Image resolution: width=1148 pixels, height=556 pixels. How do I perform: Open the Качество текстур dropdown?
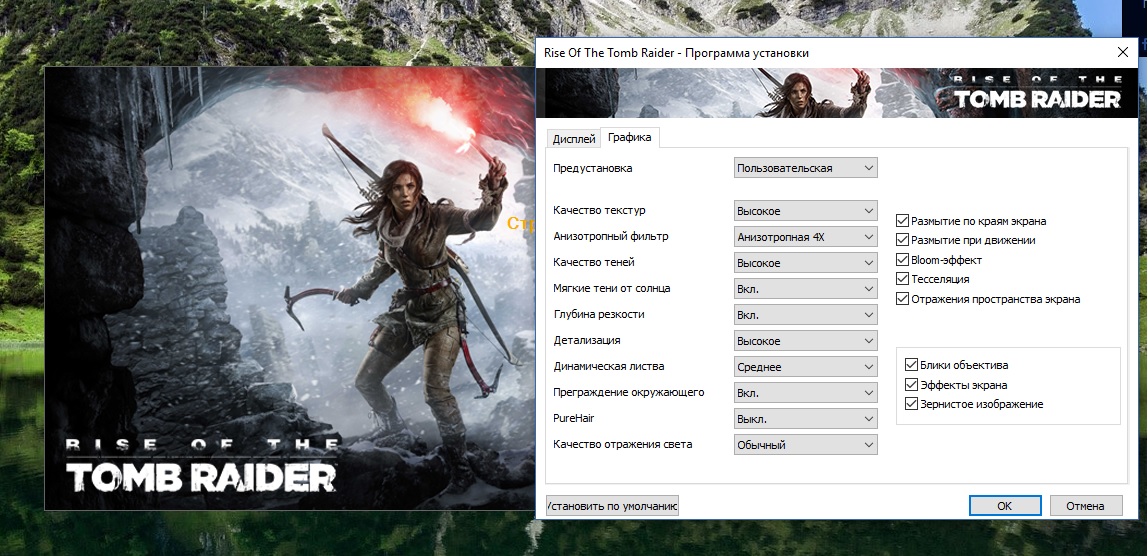click(x=805, y=211)
